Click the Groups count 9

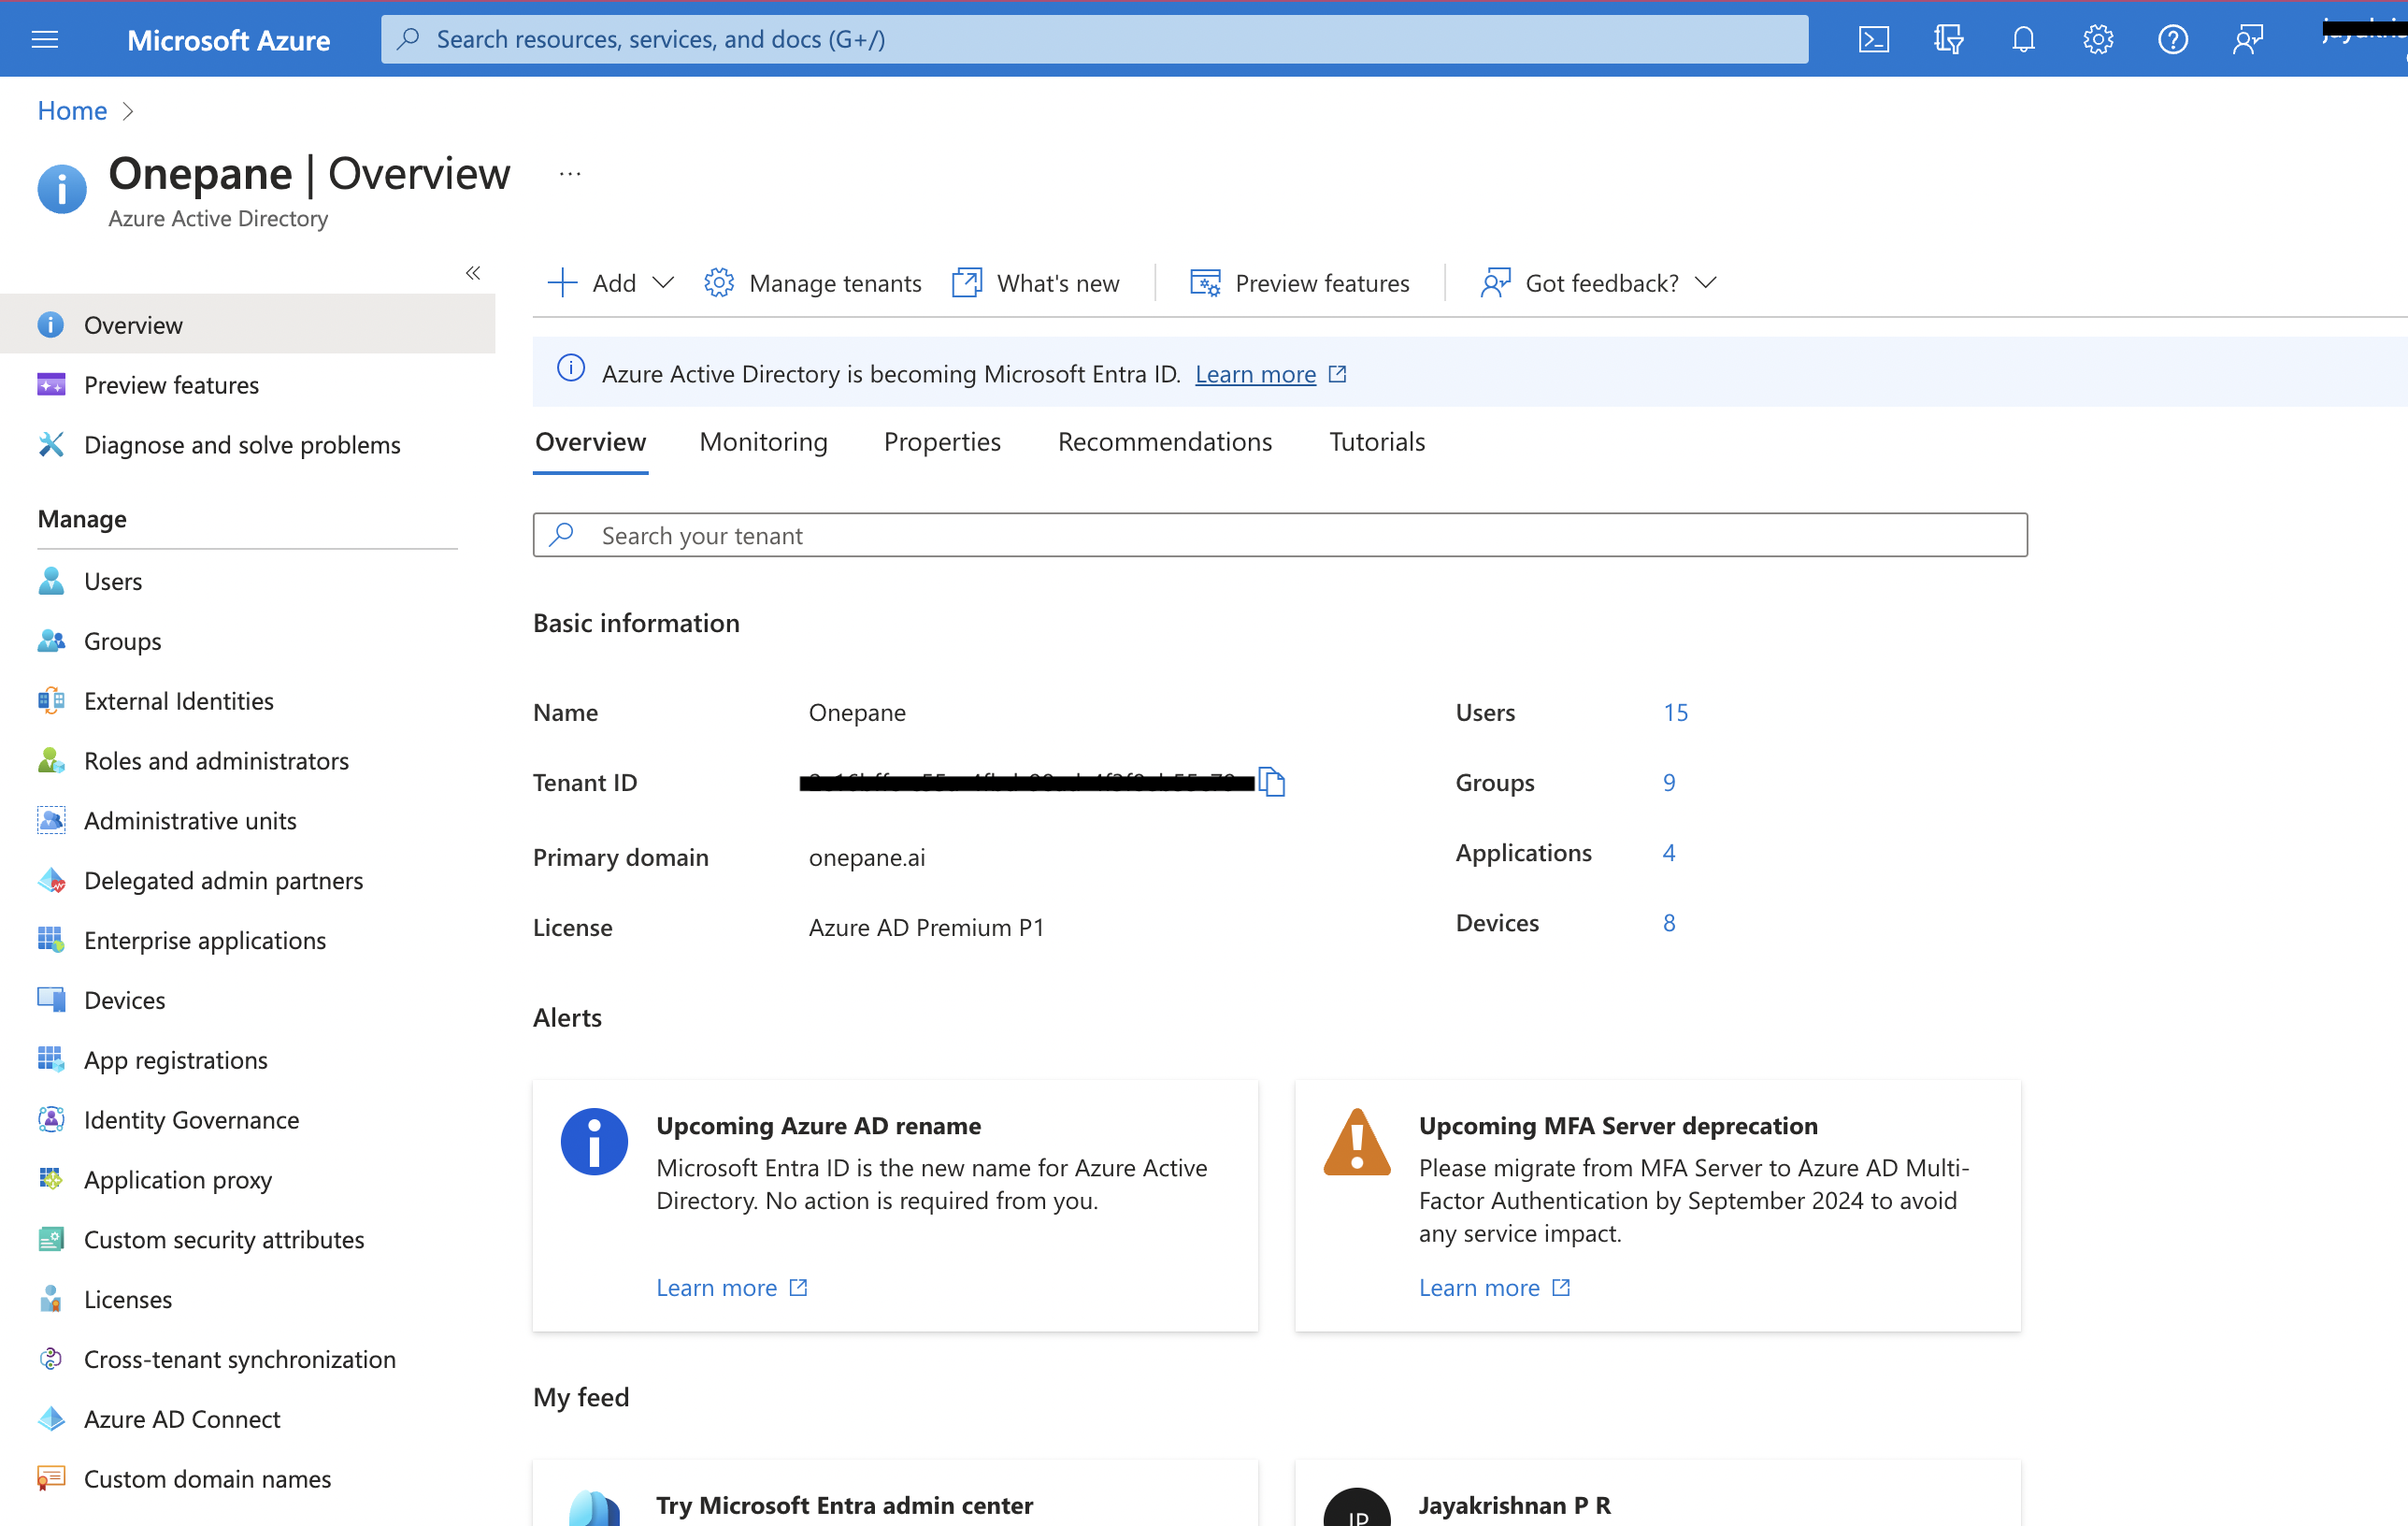coord(1669,782)
